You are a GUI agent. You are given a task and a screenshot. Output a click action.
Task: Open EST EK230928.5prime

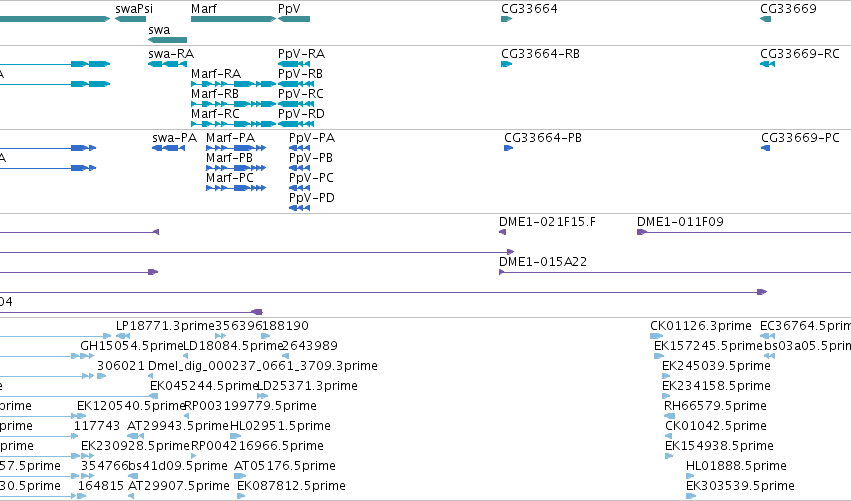click(135, 446)
